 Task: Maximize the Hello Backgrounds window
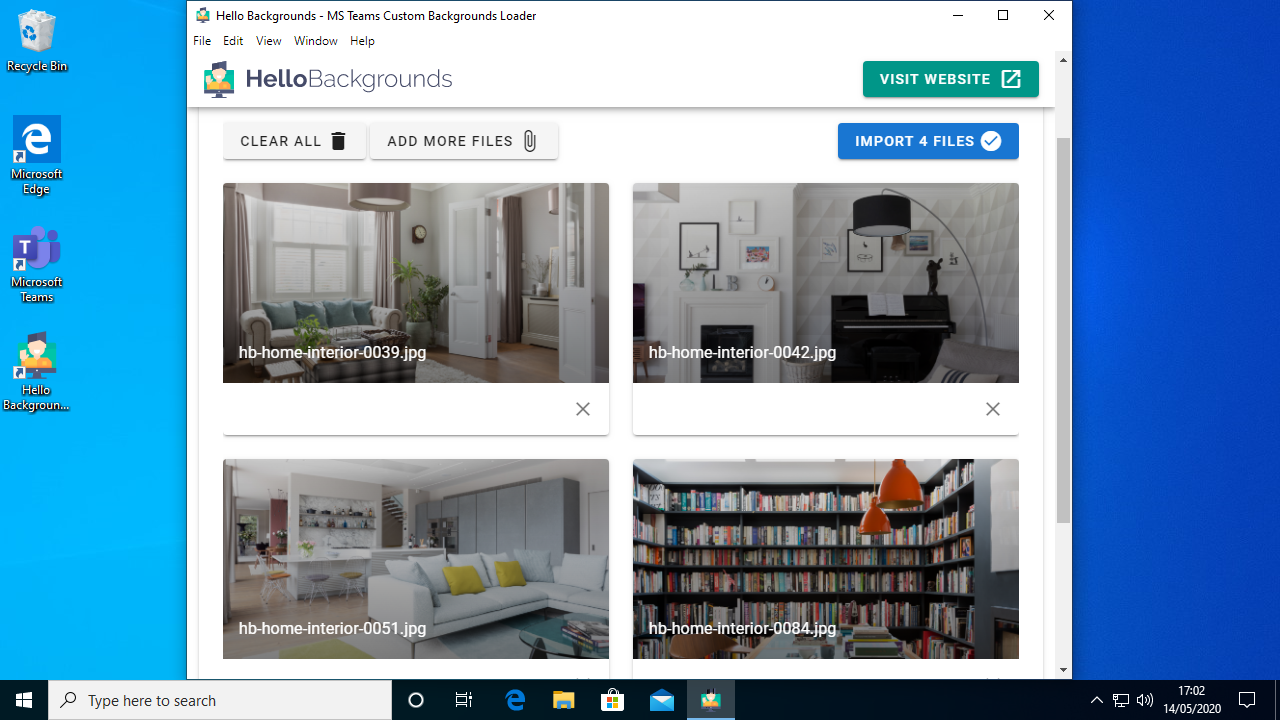(1003, 15)
